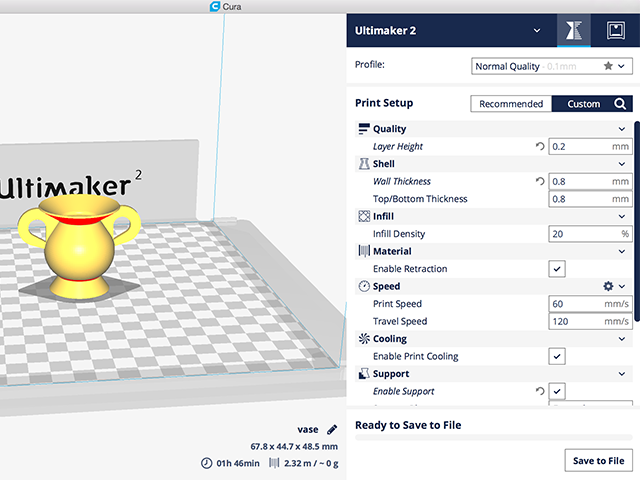Rename the vase job with the pencil icon

pyautogui.click(x=332, y=429)
